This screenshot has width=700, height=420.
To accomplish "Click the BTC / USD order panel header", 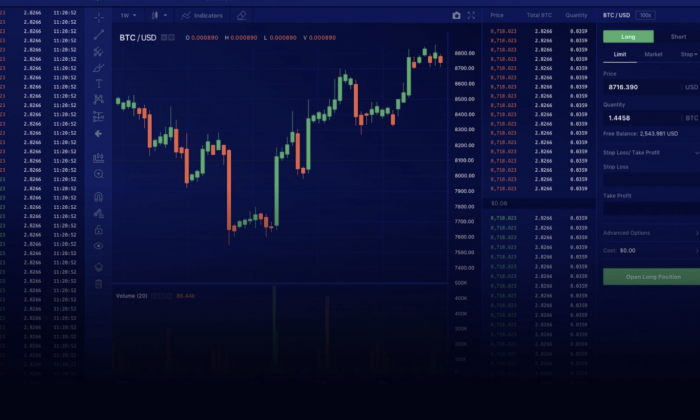I will [x=616, y=15].
